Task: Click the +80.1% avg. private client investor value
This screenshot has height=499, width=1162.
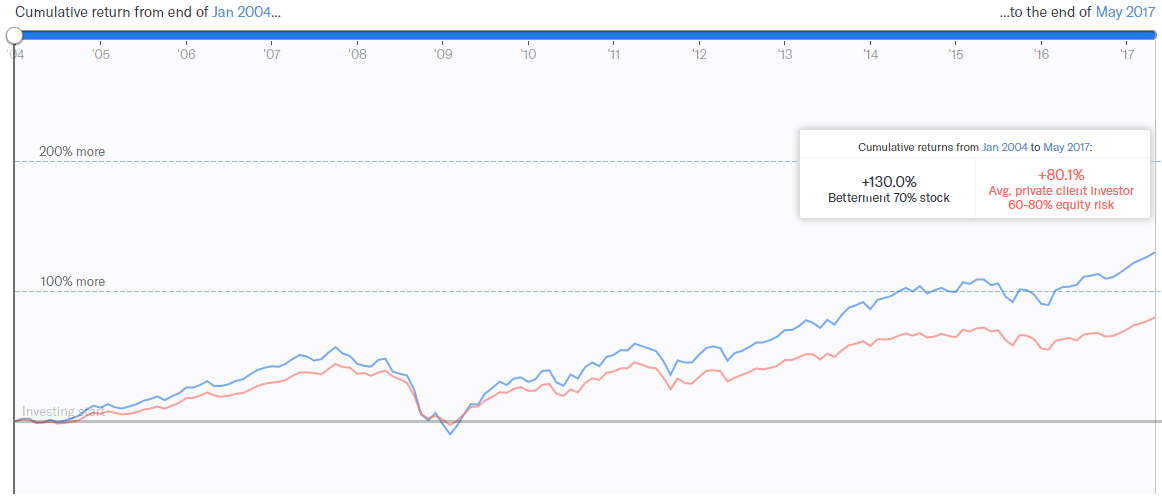Action: [1060, 191]
